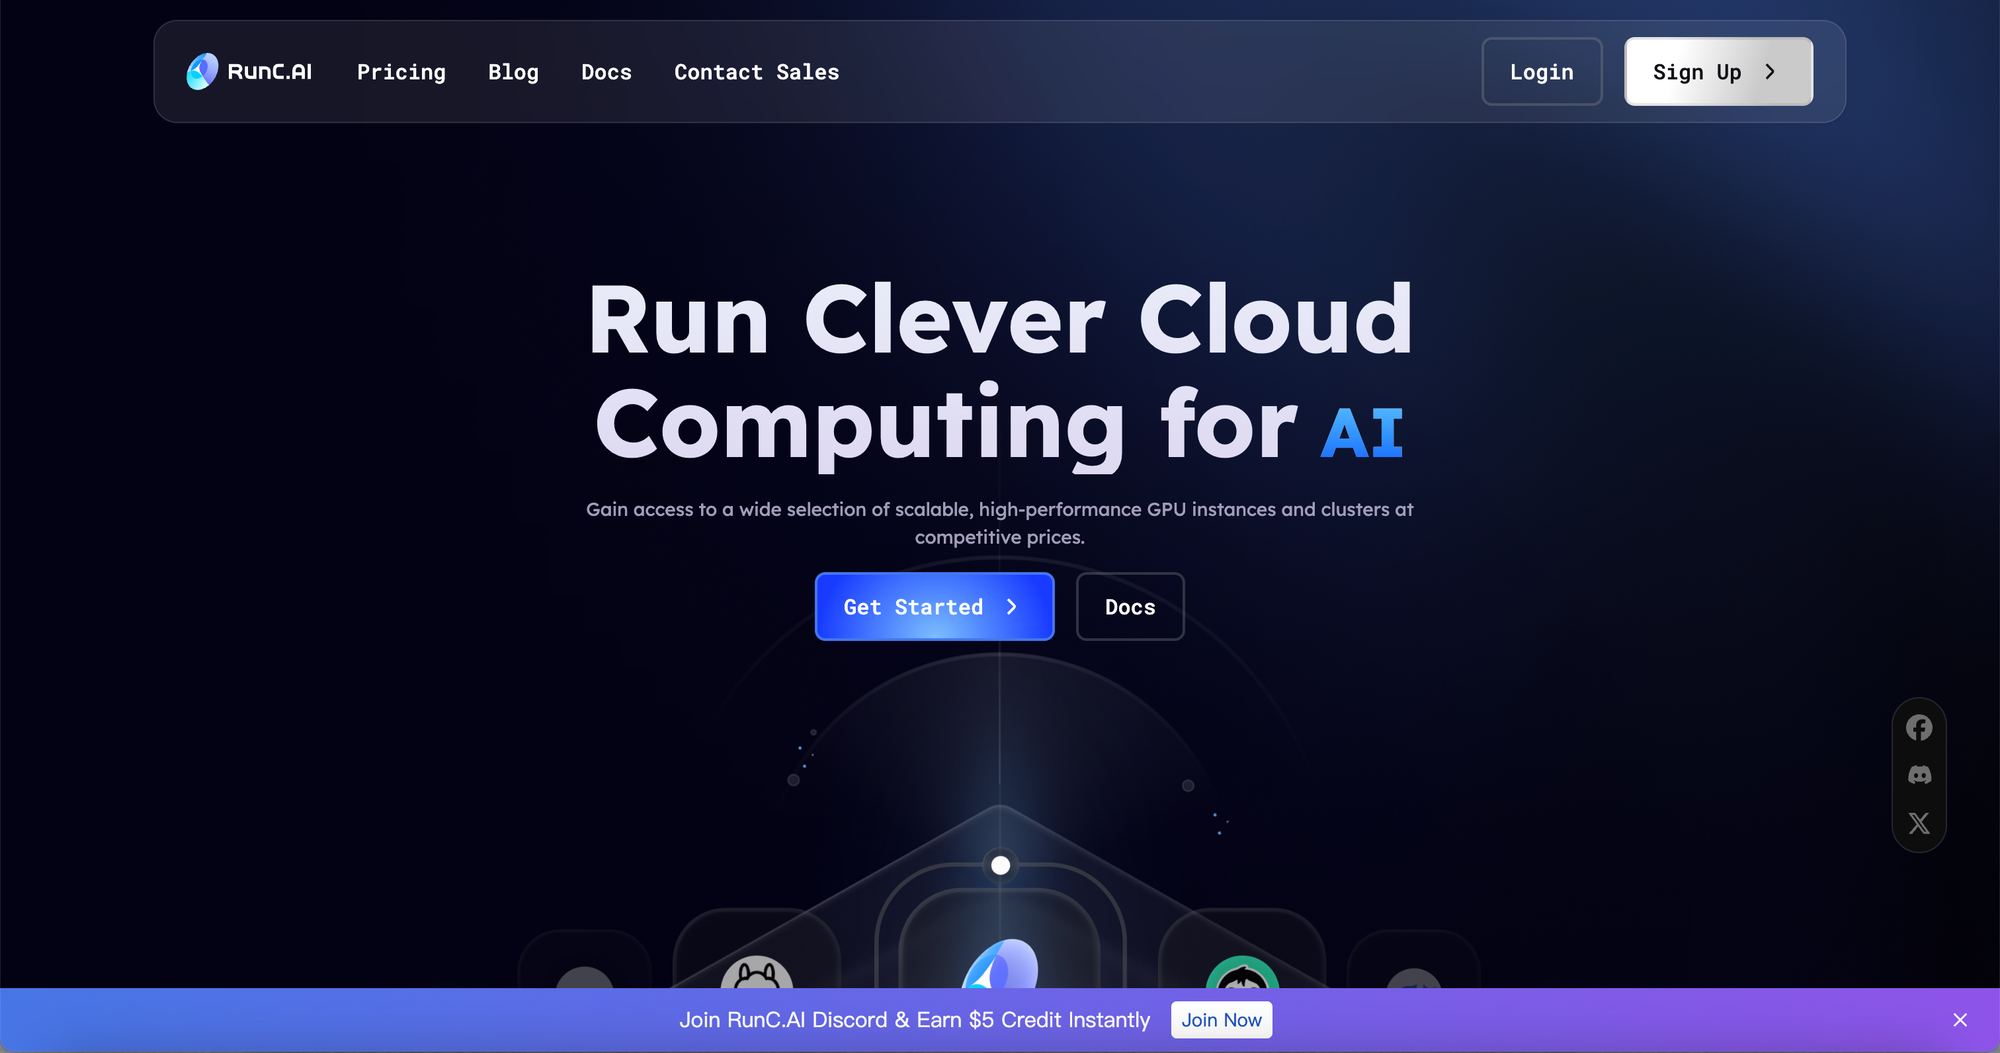Open the Discord social icon
Viewport: 2000px width, 1053px height.
(x=1919, y=775)
